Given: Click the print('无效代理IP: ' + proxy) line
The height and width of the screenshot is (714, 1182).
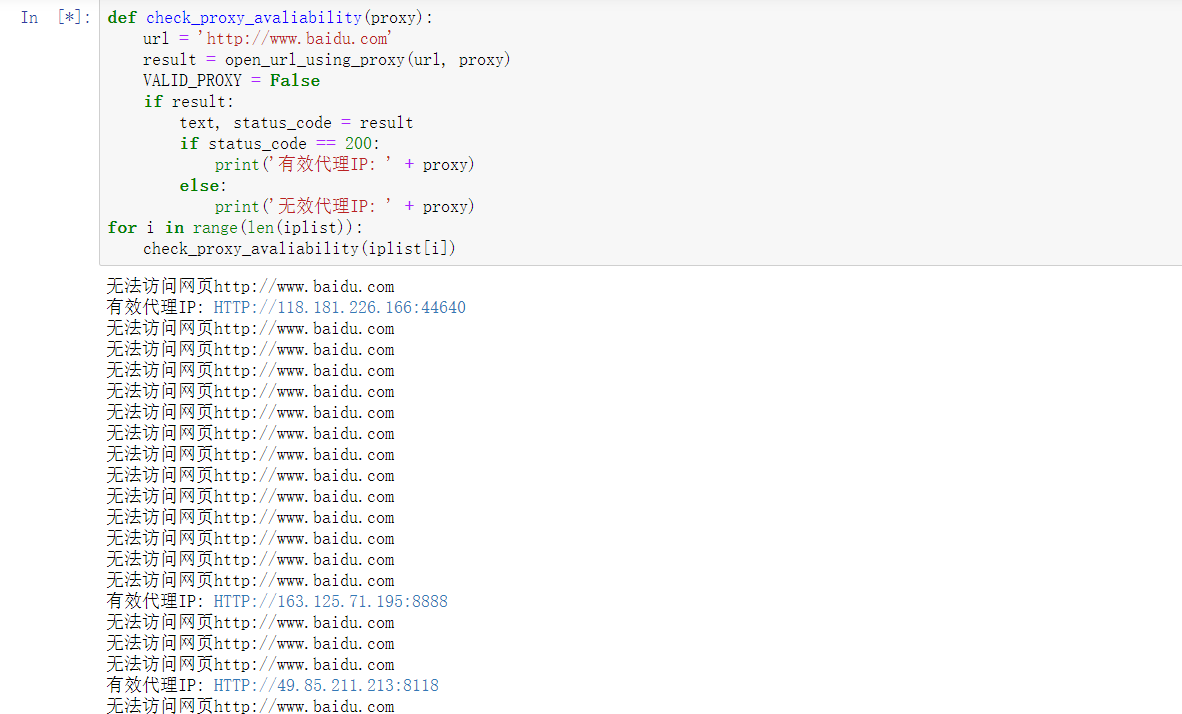Looking at the screenshot, I should 344,207.
